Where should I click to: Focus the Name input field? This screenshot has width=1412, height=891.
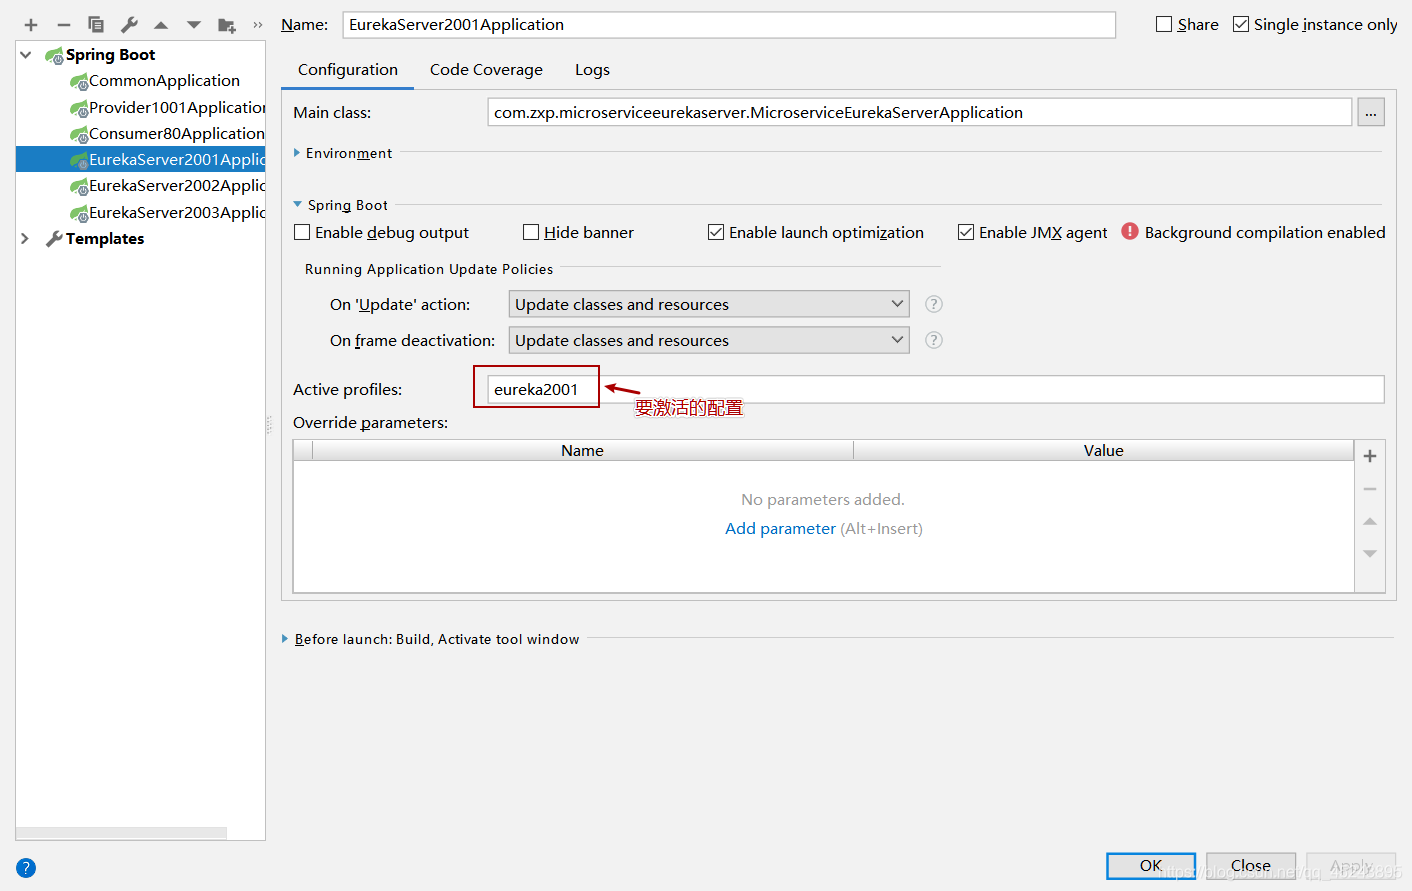coord(729,25)
